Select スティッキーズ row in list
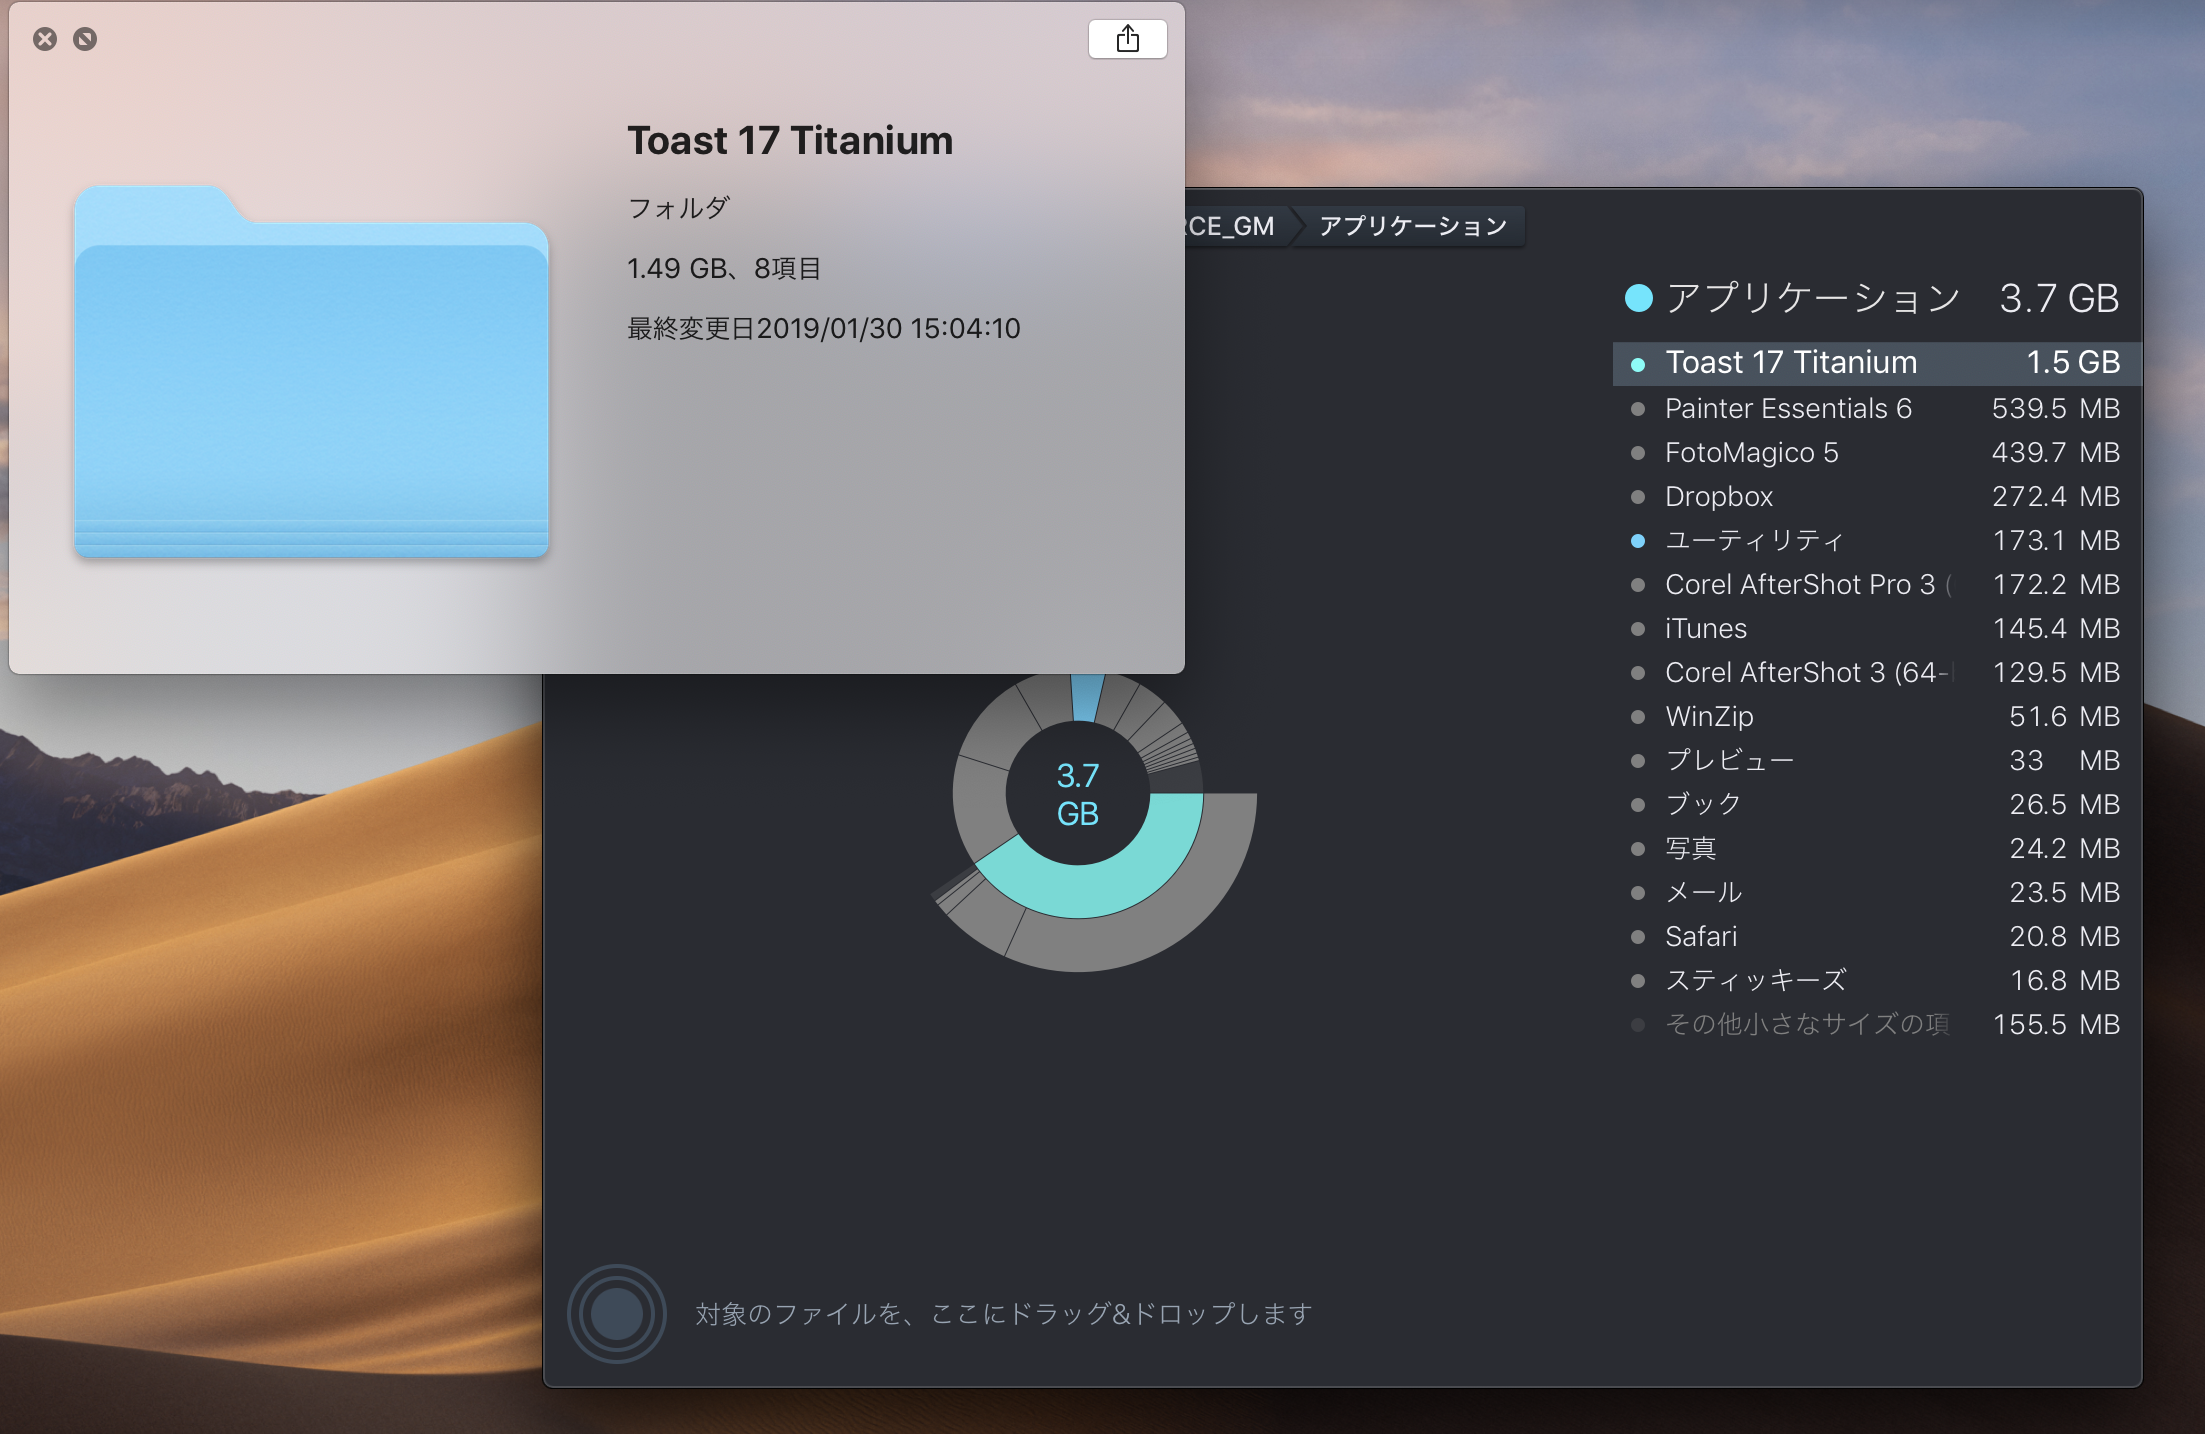This screenshot has width=2205, height=1434. coord(1877,980)
